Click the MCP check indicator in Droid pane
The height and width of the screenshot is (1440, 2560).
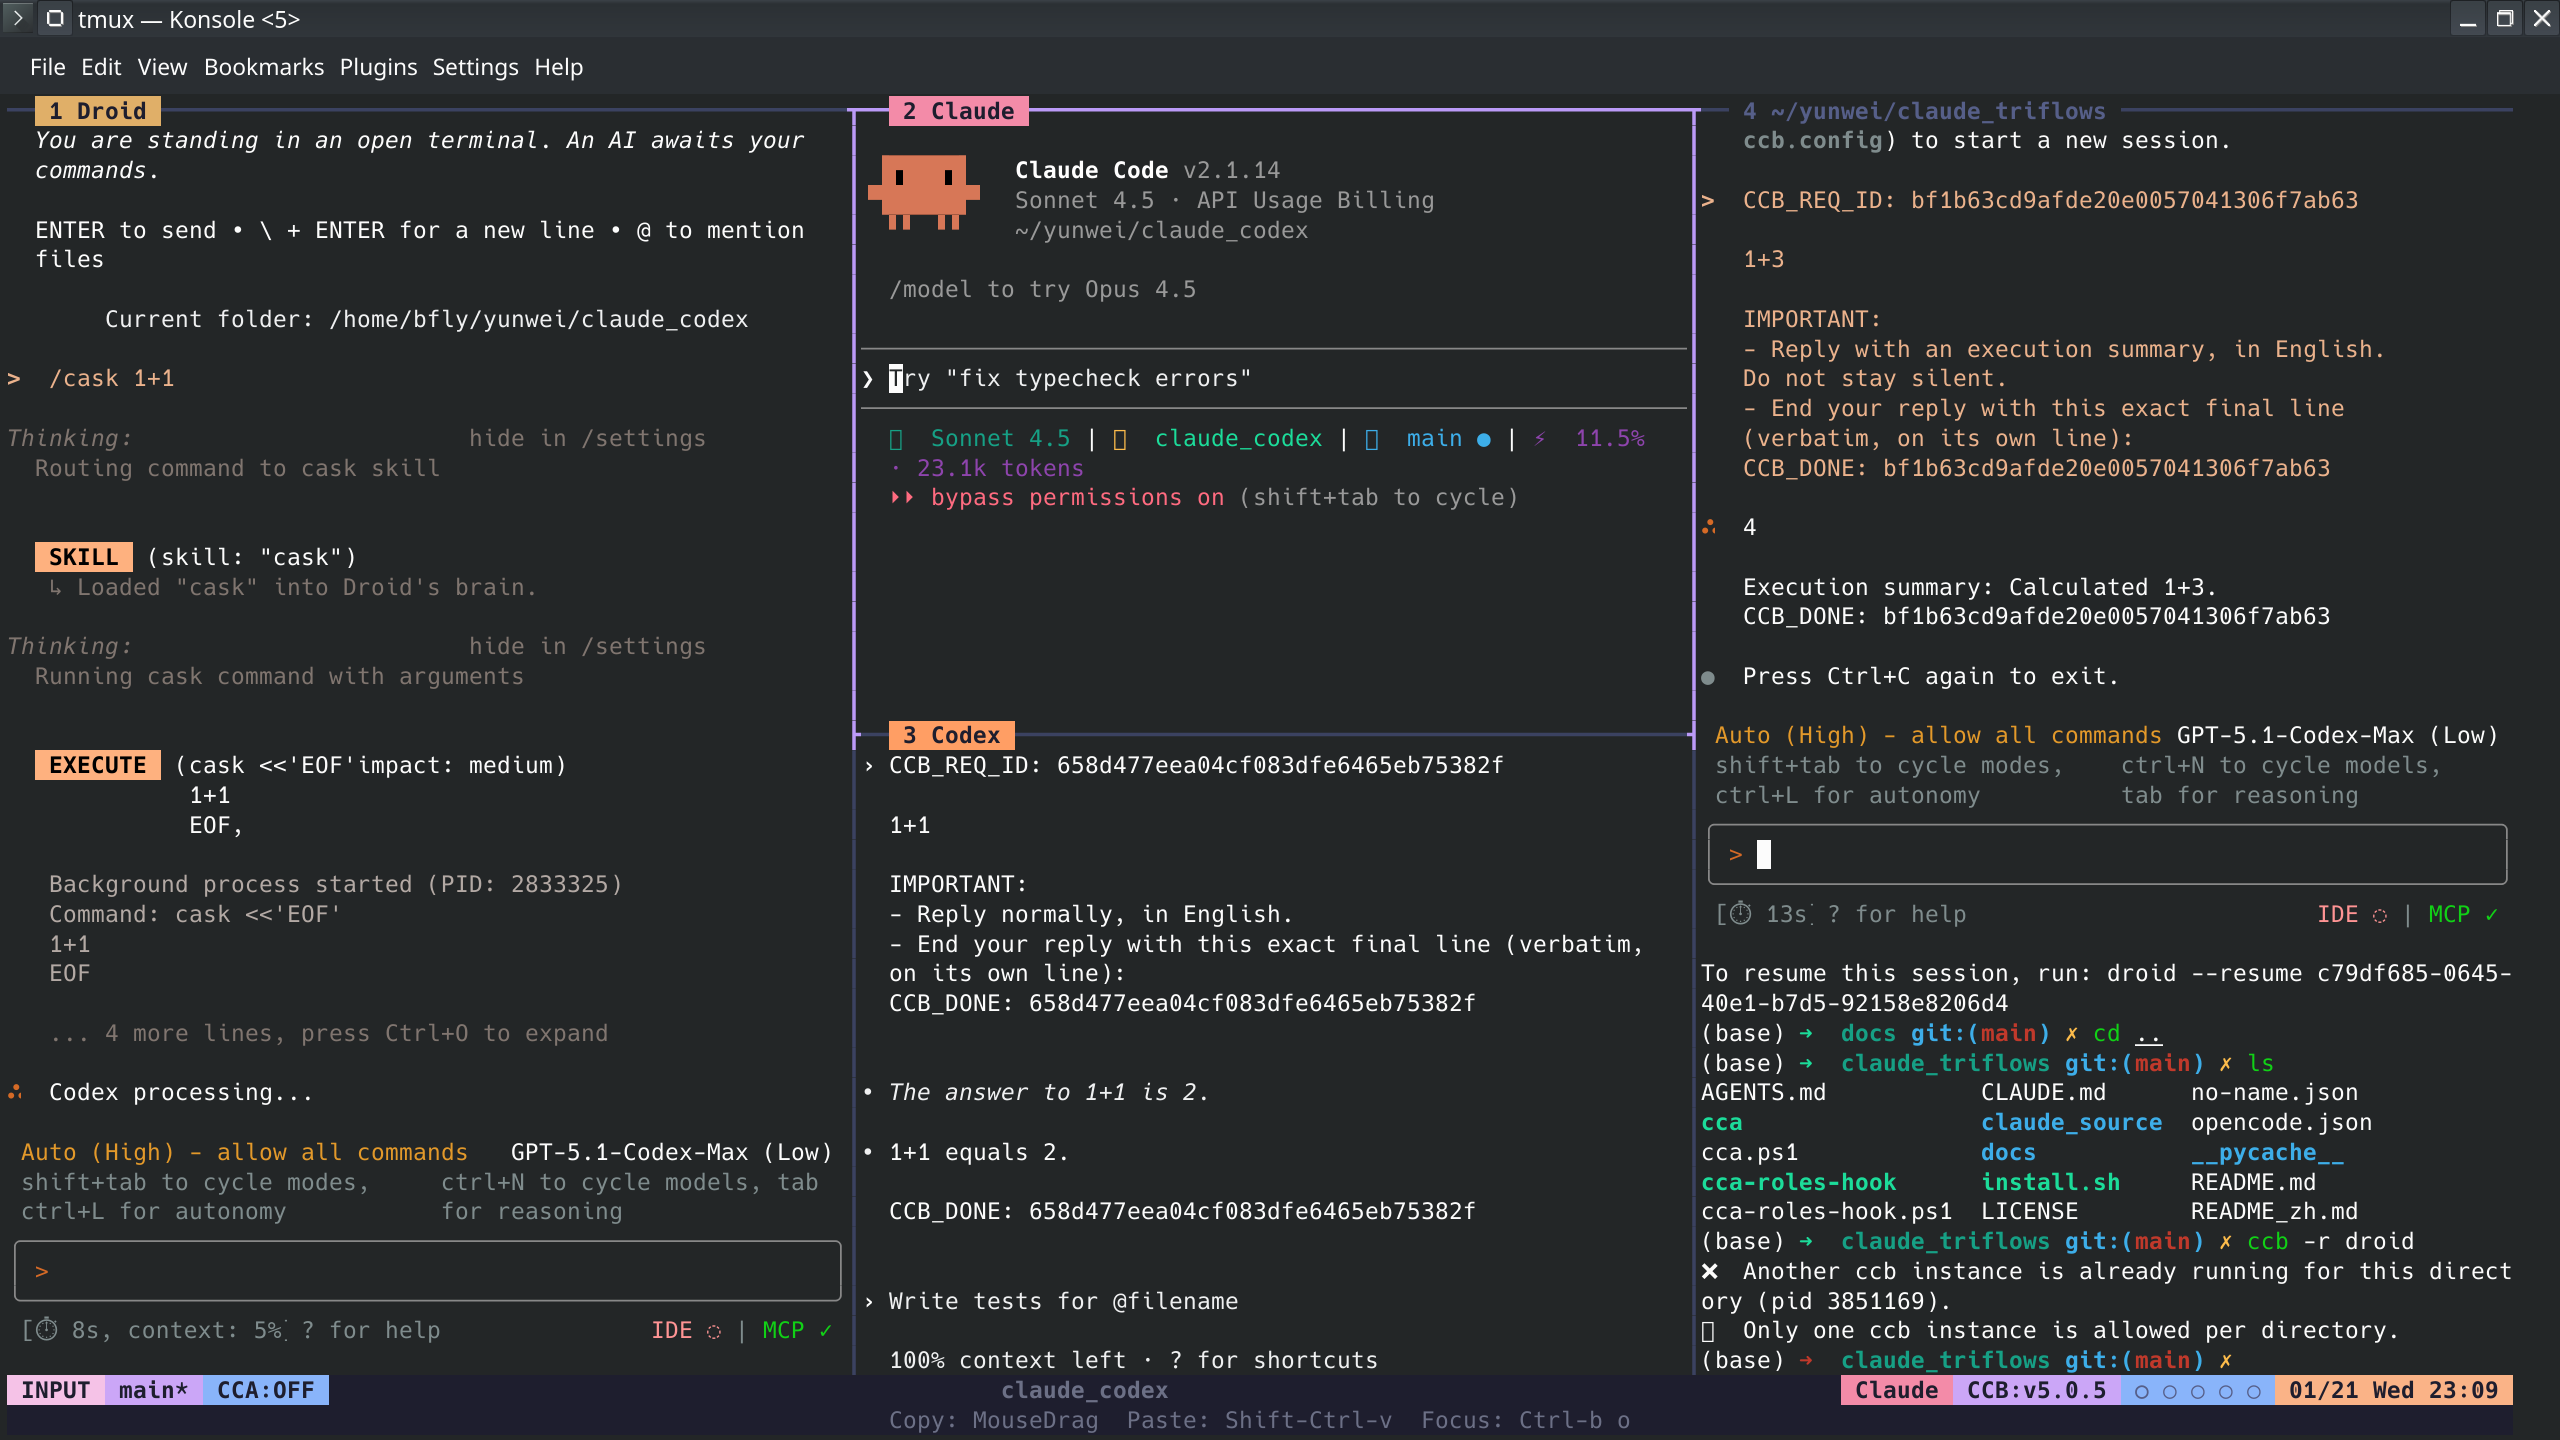click(797, 1330)
